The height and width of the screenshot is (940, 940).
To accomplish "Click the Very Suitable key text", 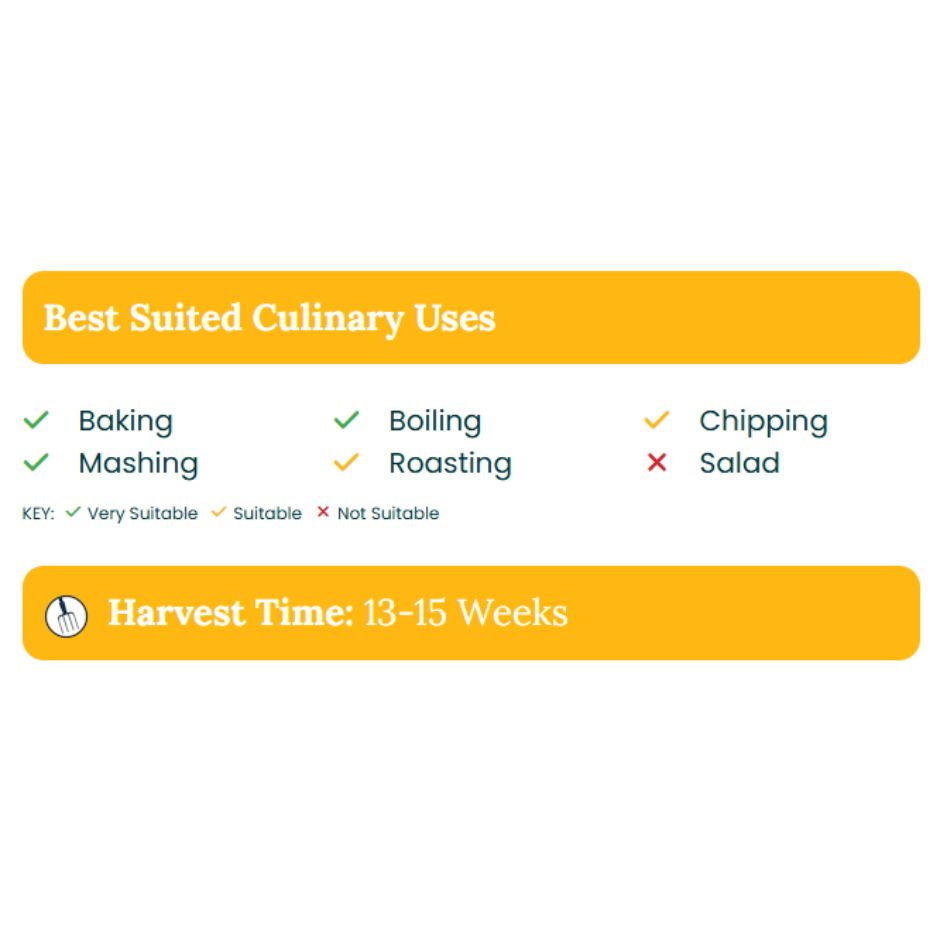I will [143, 514].
